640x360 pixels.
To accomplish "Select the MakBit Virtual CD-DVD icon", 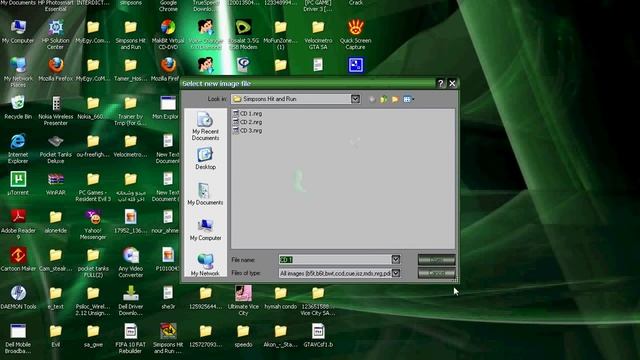I will coord(168,35).
